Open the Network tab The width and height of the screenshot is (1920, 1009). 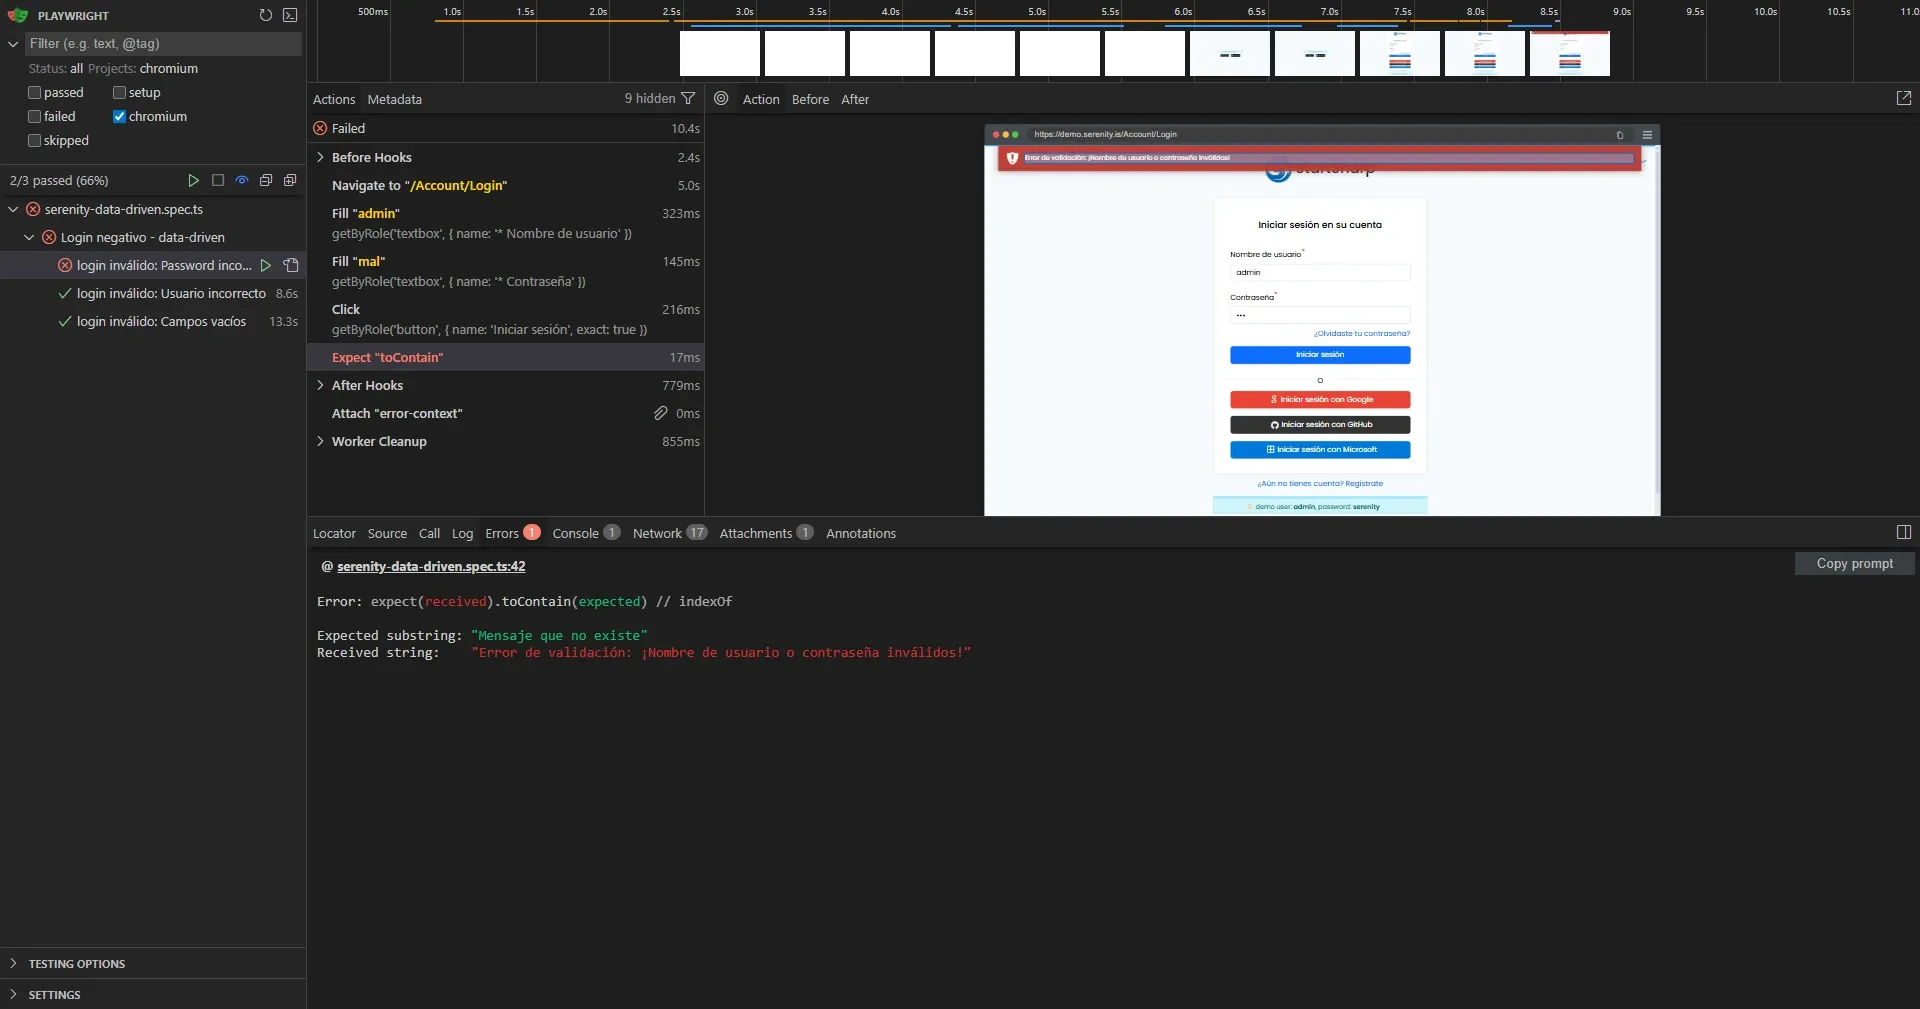(x=655, y=533)
